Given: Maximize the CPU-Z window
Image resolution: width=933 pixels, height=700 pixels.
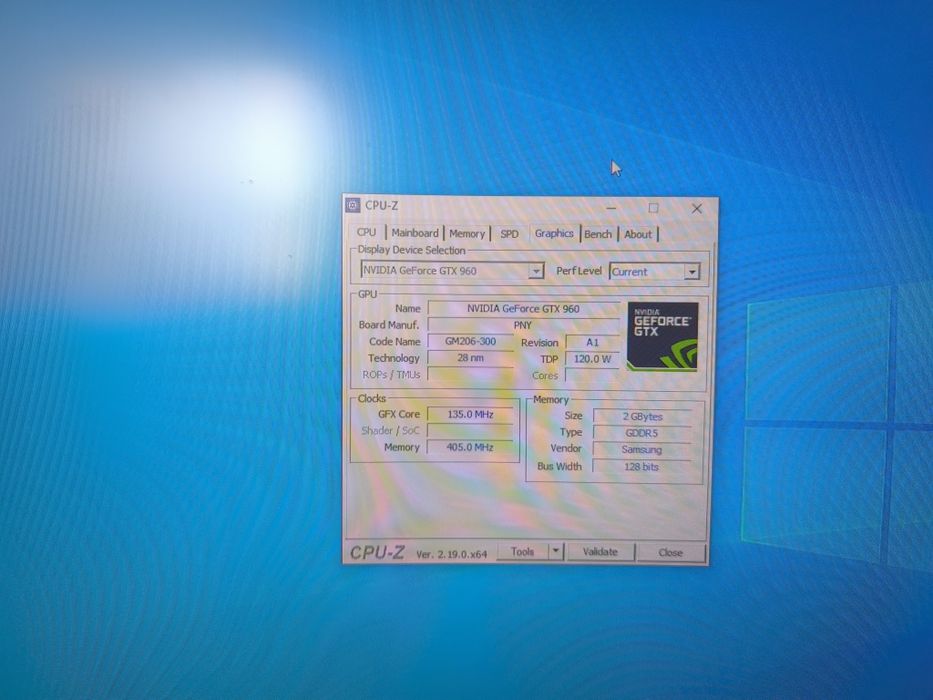Looking at the screenshot, I should click(x=653, y=208).
